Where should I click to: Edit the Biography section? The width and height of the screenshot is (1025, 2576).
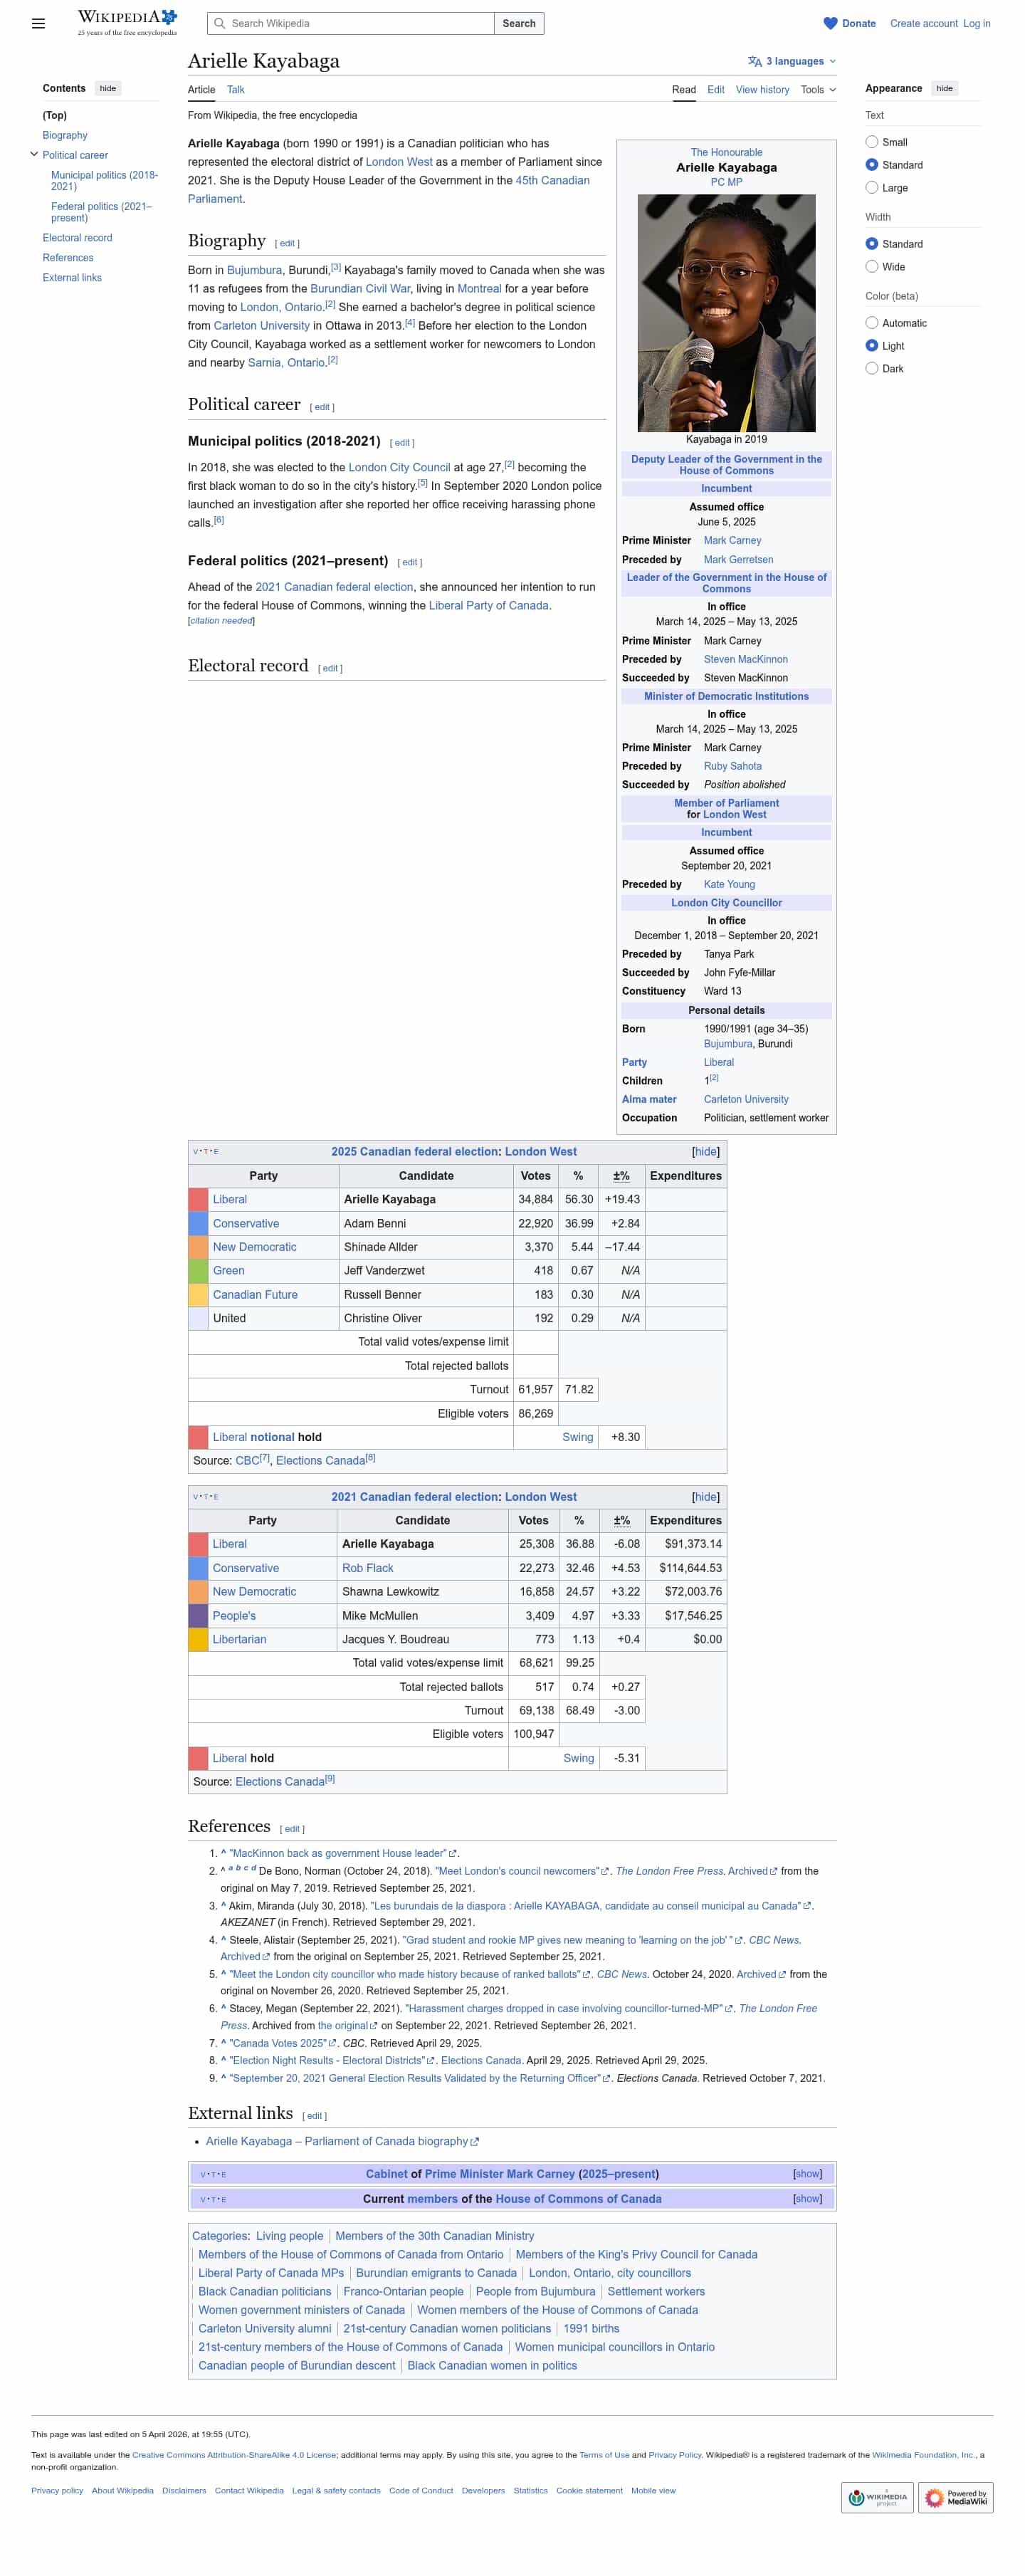pos(287,243)
